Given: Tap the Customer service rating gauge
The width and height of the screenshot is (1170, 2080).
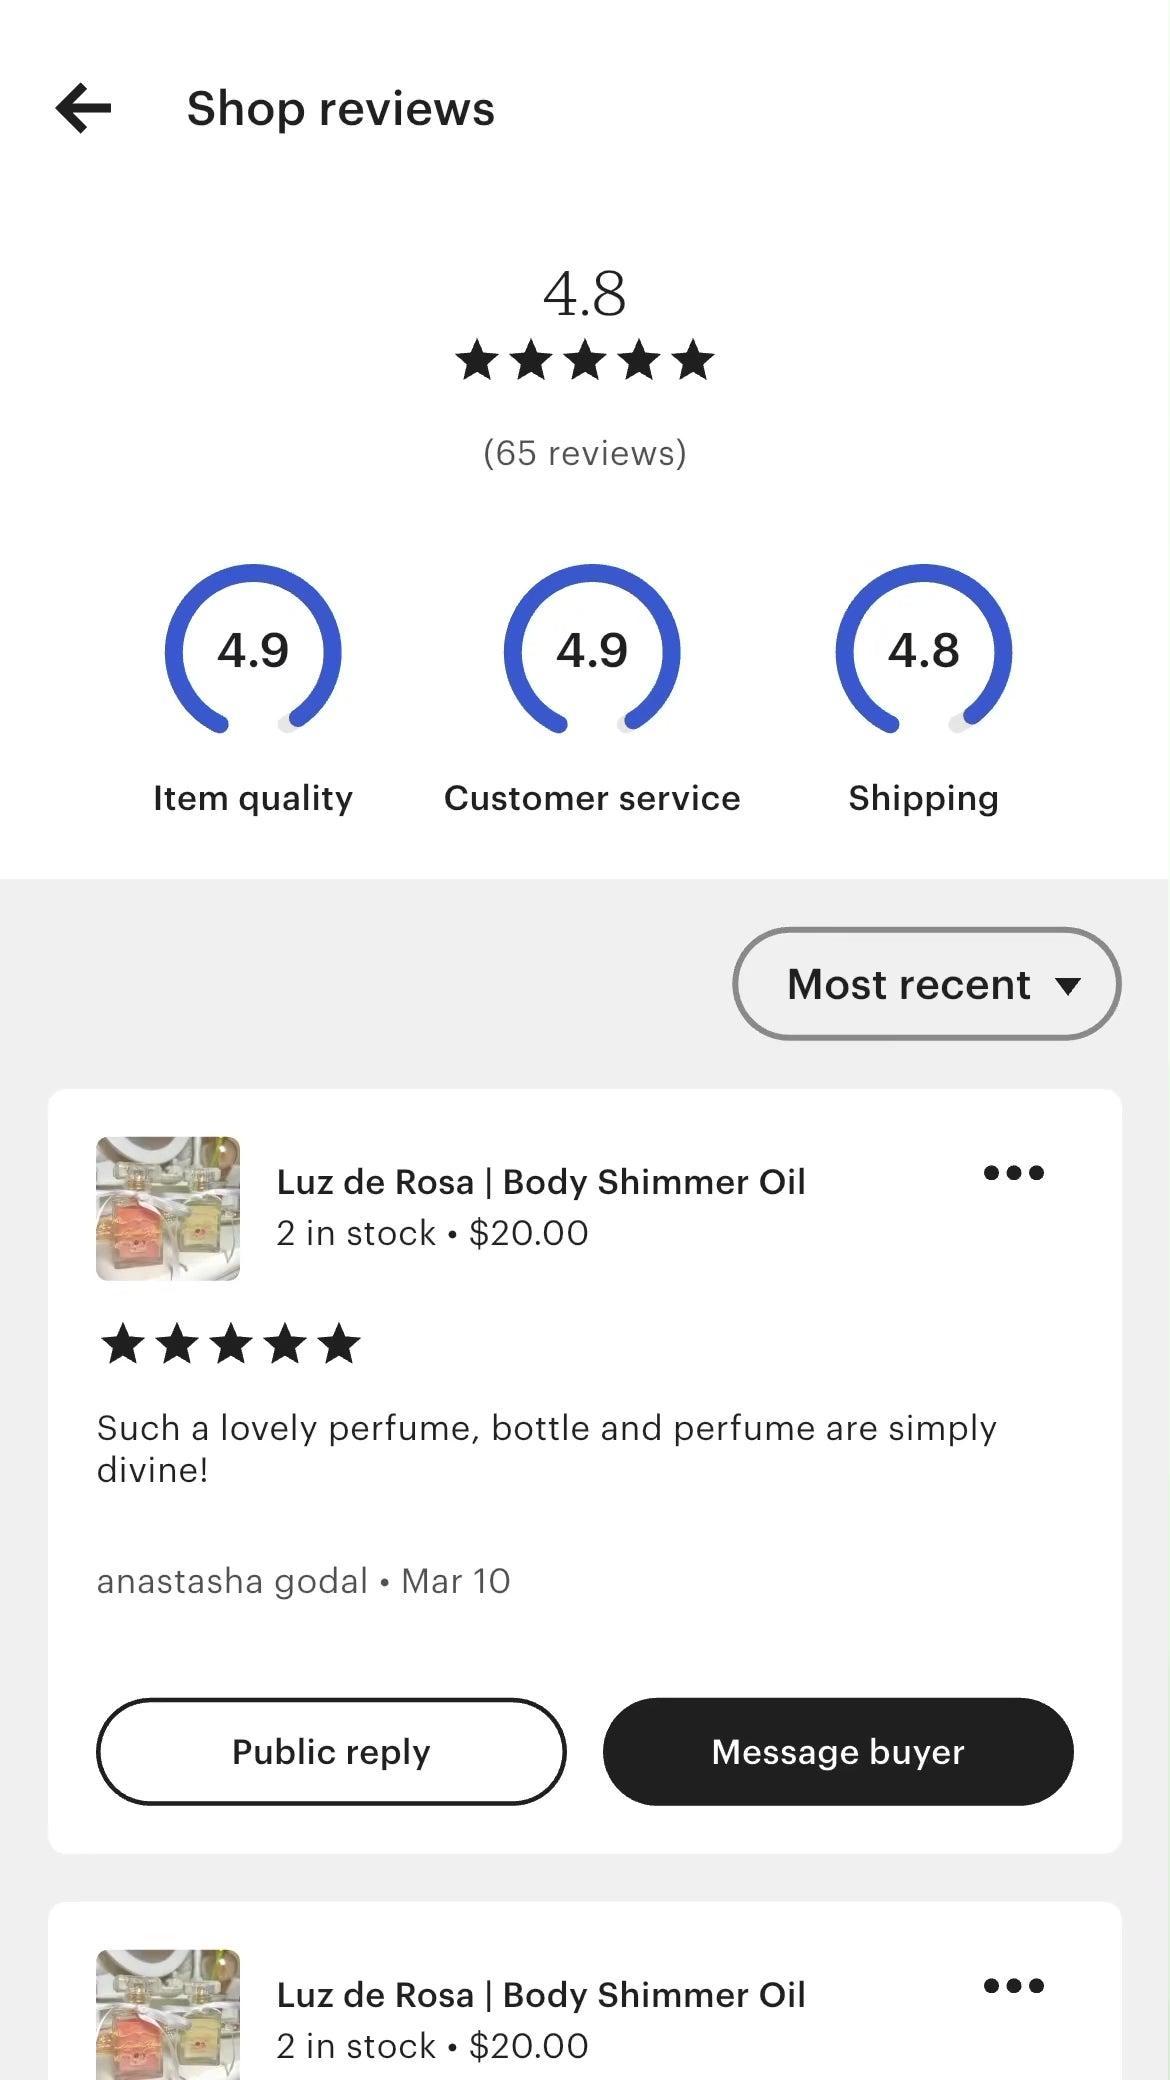Looking at the screenshot, I should tap(592, 650).
